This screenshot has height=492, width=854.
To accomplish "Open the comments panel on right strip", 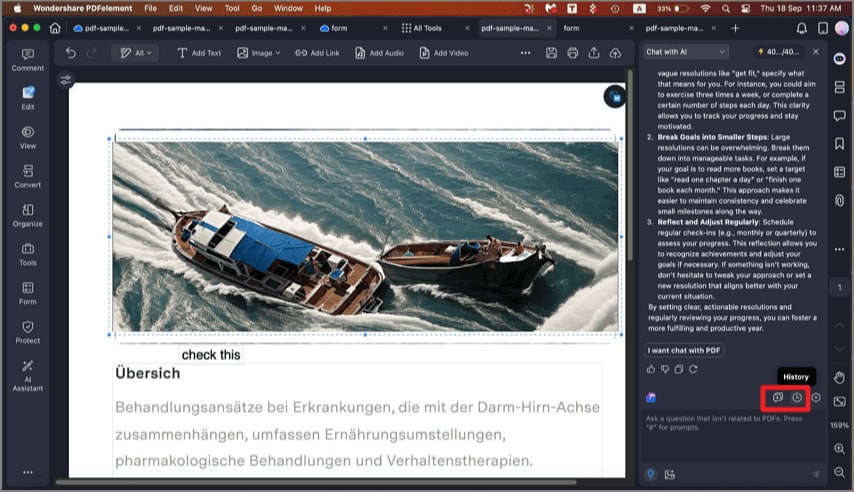I will click(839, 115).
